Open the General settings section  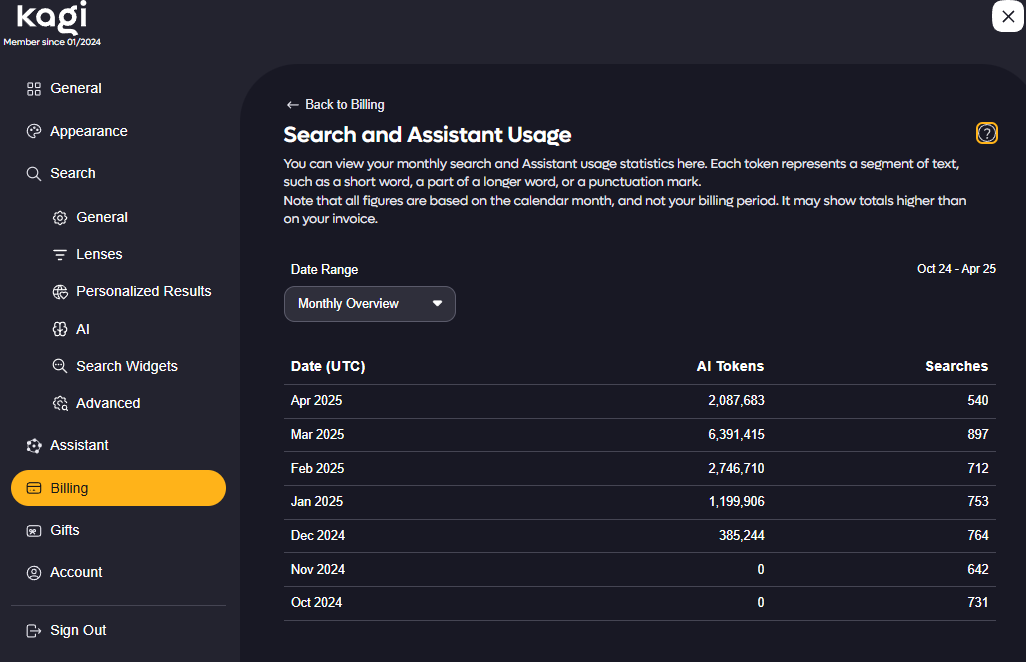[x=76, y=88]
